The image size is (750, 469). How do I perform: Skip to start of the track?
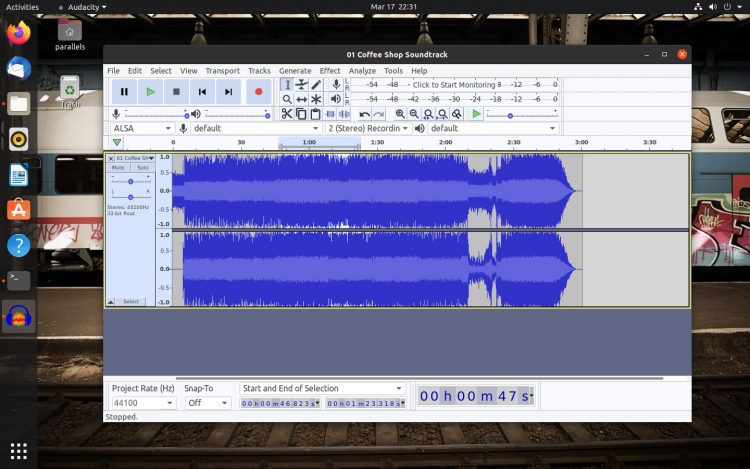click(202, 92)
